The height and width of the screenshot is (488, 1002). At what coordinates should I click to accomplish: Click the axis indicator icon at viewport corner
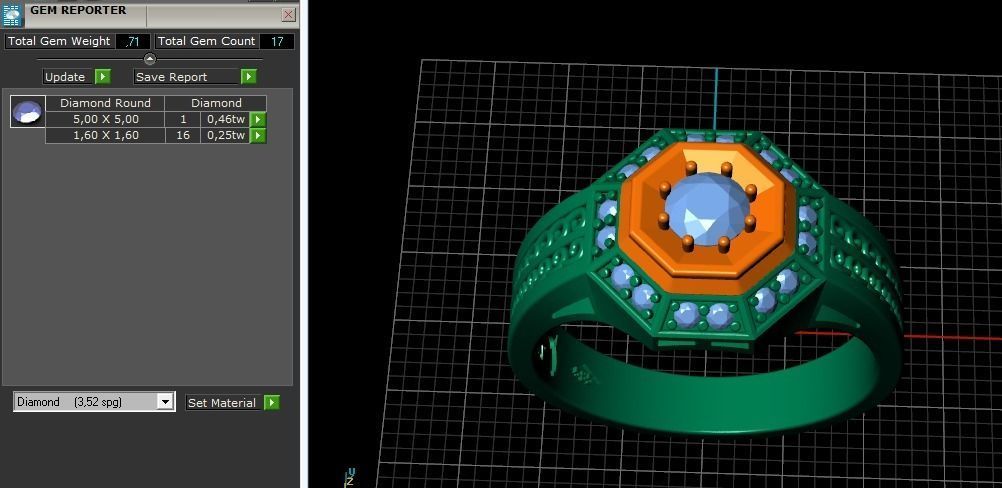(x=350, y=478)
